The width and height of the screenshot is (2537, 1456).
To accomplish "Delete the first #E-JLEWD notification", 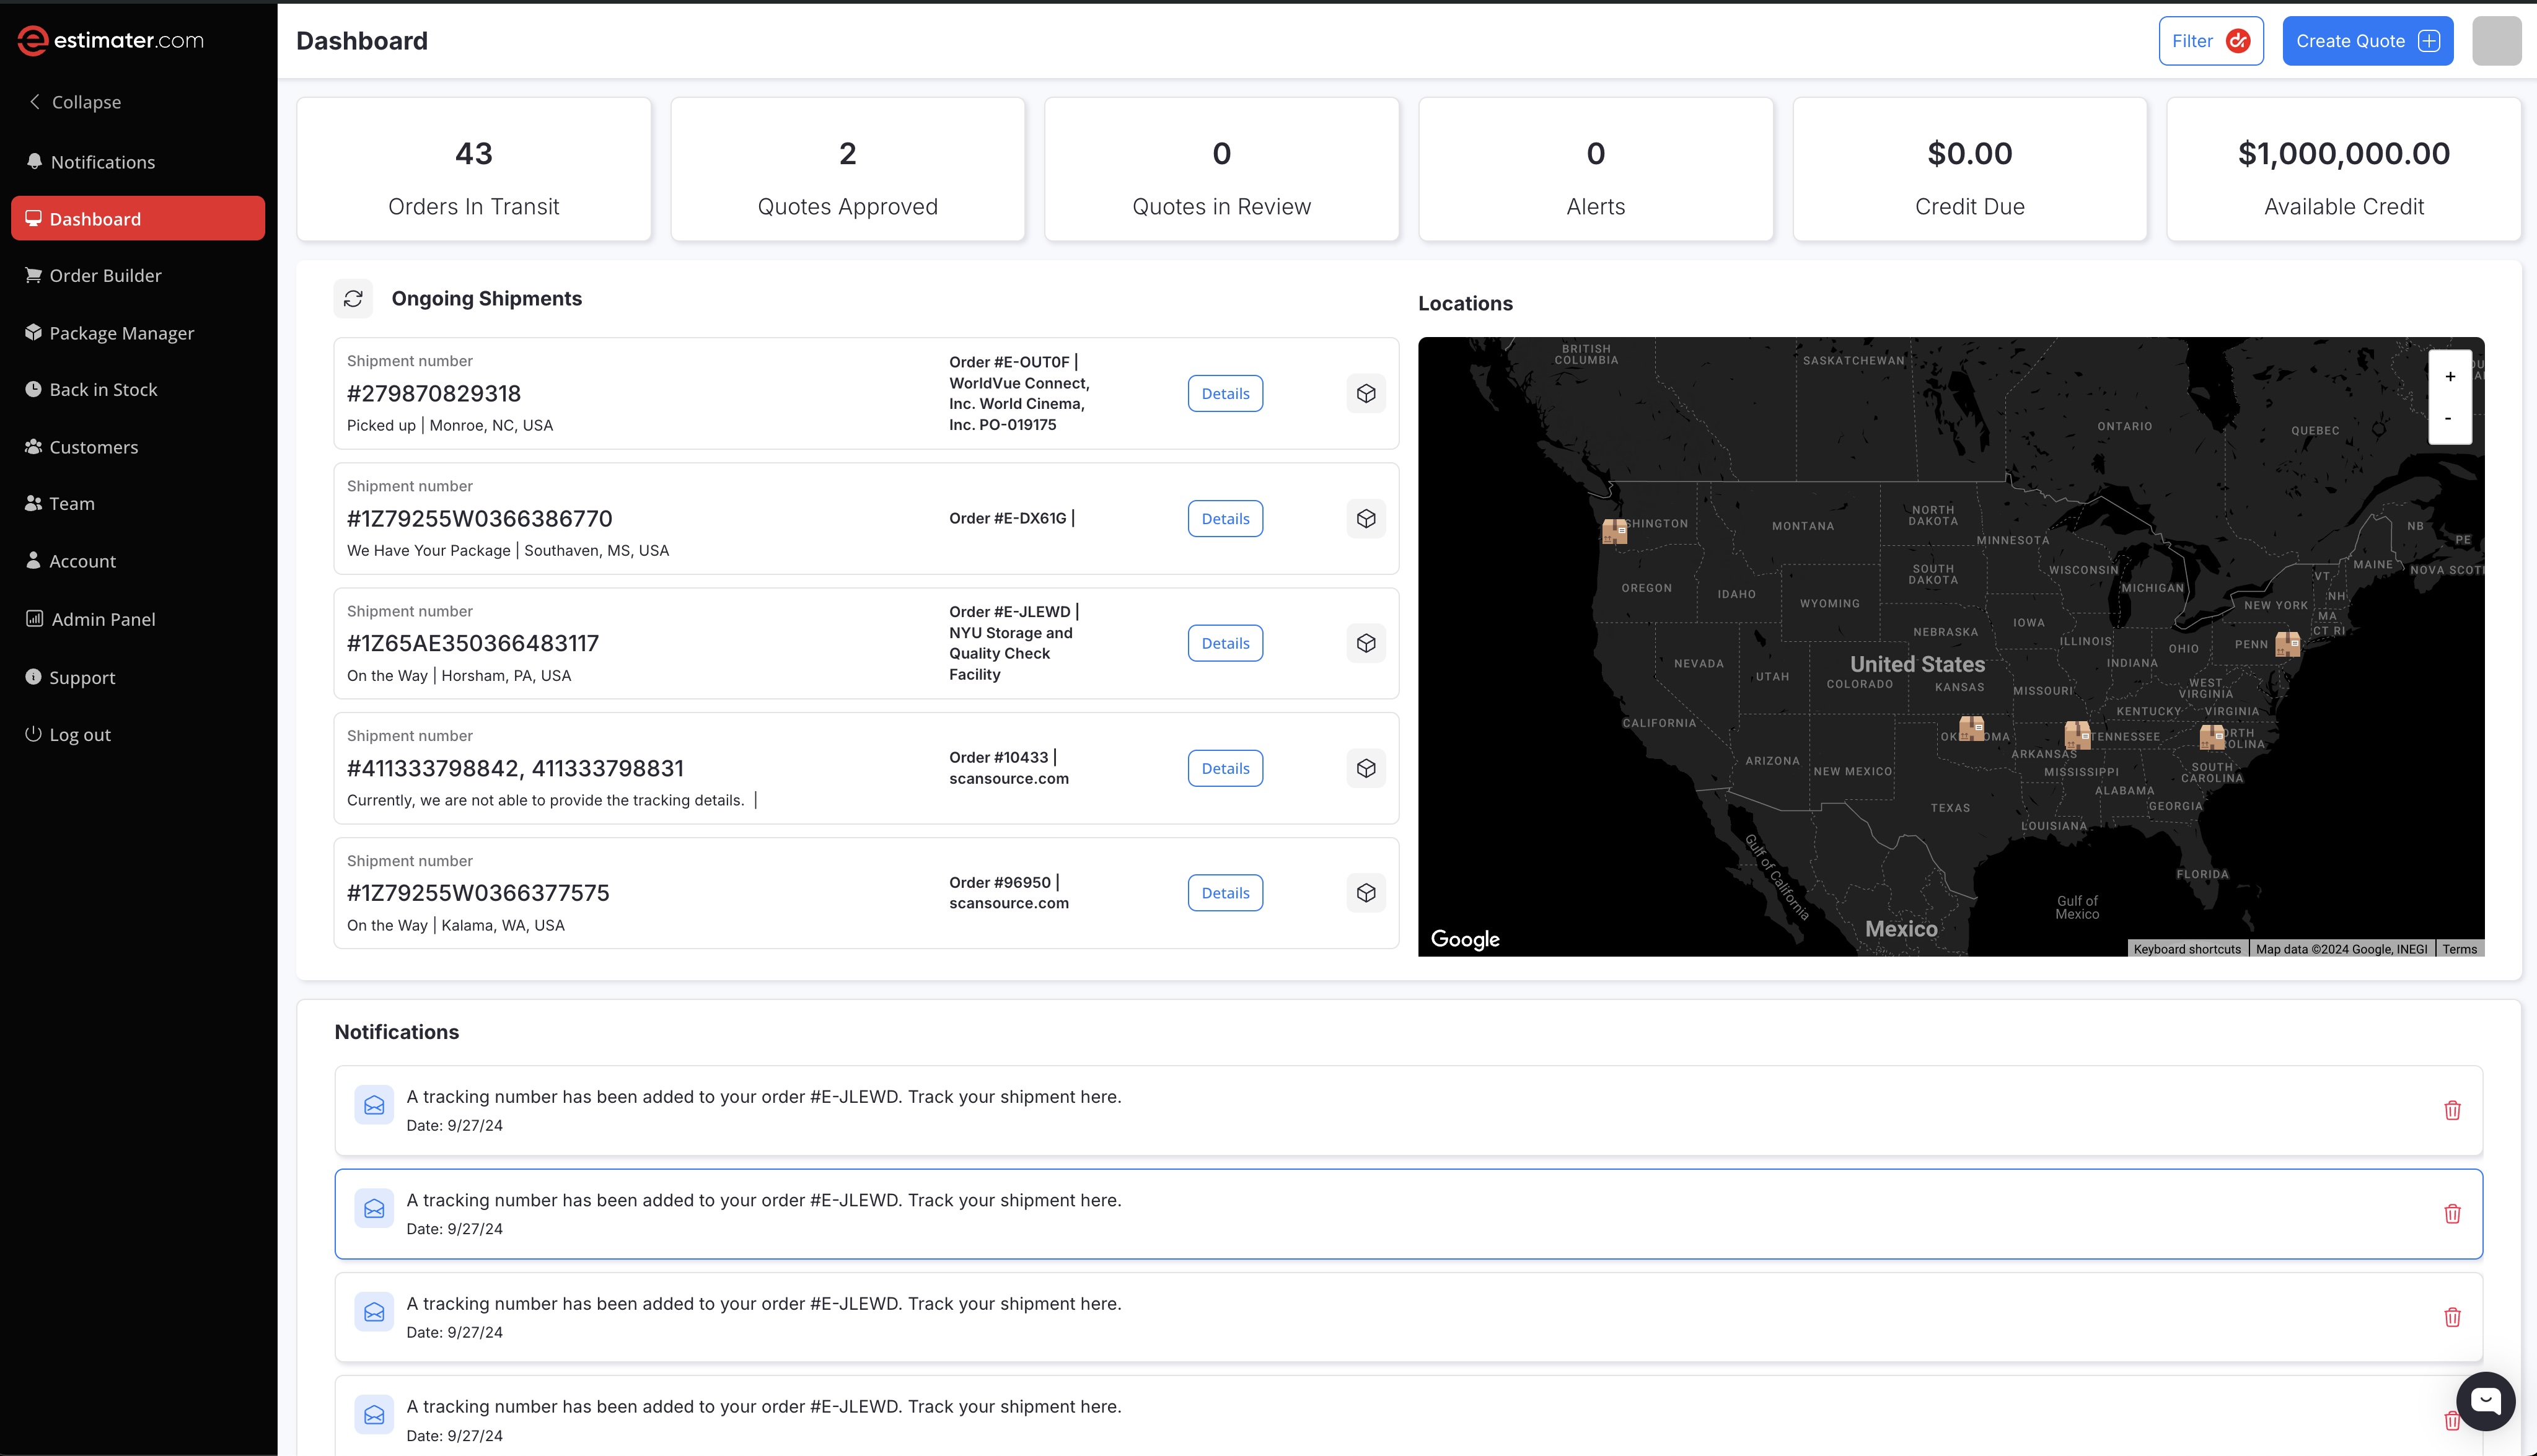I will coord(2452,1110).
